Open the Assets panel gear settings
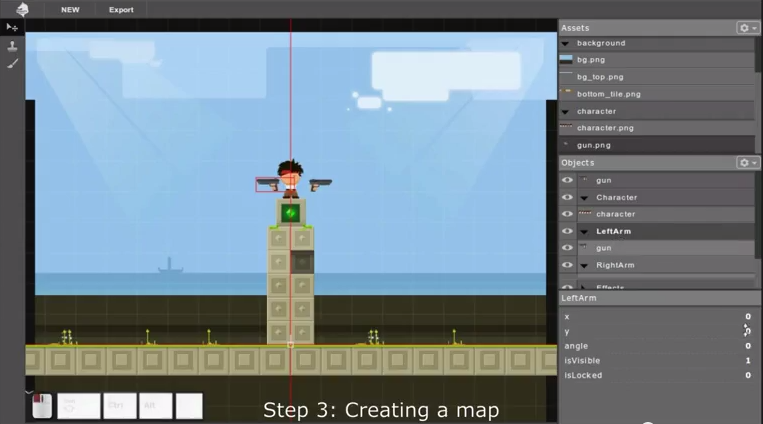This screenshot has width=763, height=424. 747,28
